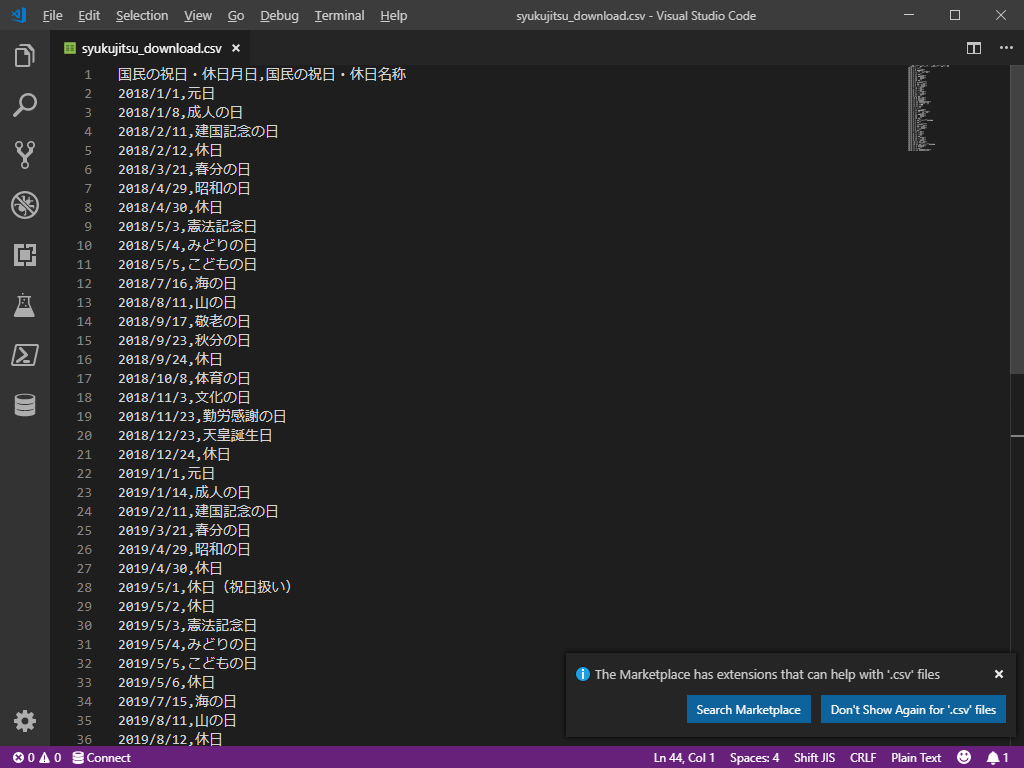Viewport: 1024px width, 768px height.
Task: Open the Test beaker icon view
Action: click(25, 305)
